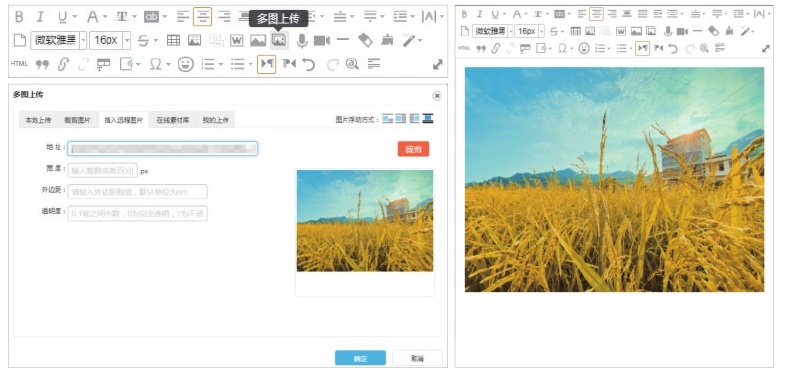Toggle Italic in the left editor toolbar

pos(40,17)
